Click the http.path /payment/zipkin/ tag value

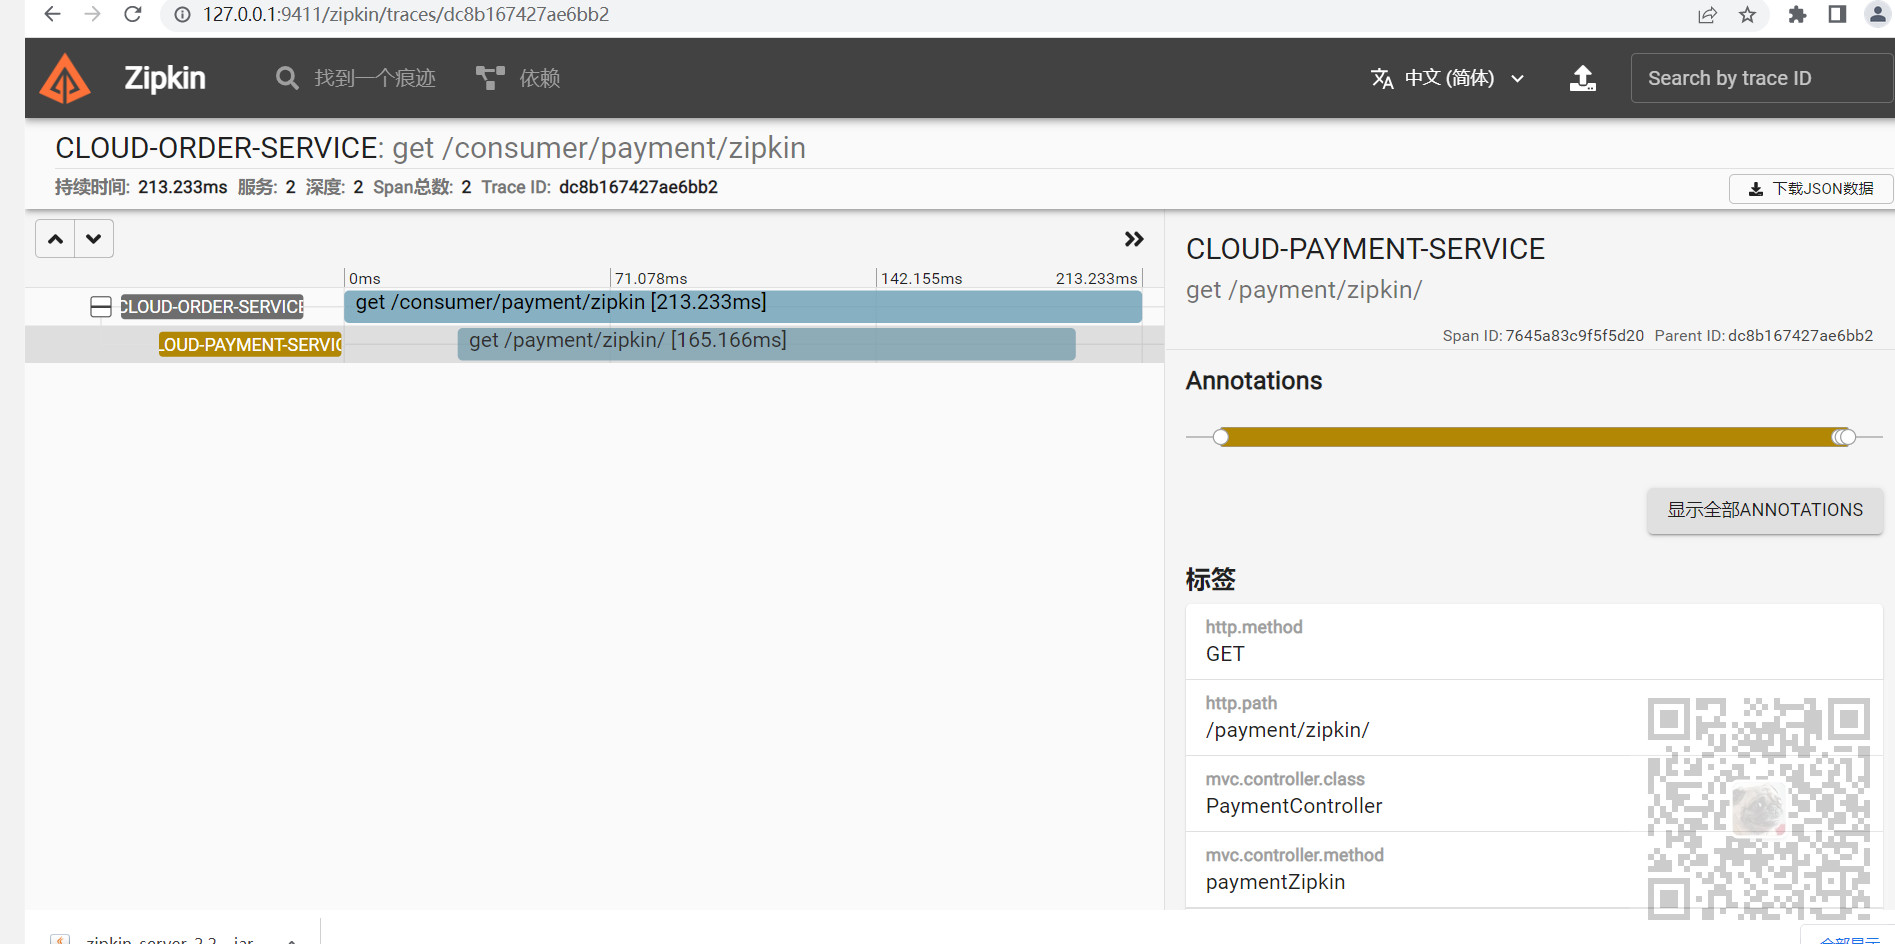point(1288,730)
